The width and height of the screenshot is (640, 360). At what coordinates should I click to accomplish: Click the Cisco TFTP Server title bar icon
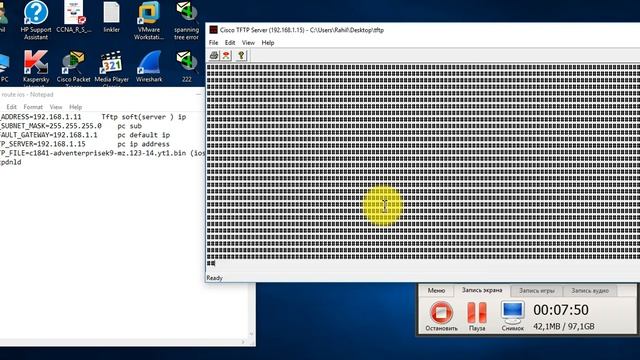click(213, 30)
